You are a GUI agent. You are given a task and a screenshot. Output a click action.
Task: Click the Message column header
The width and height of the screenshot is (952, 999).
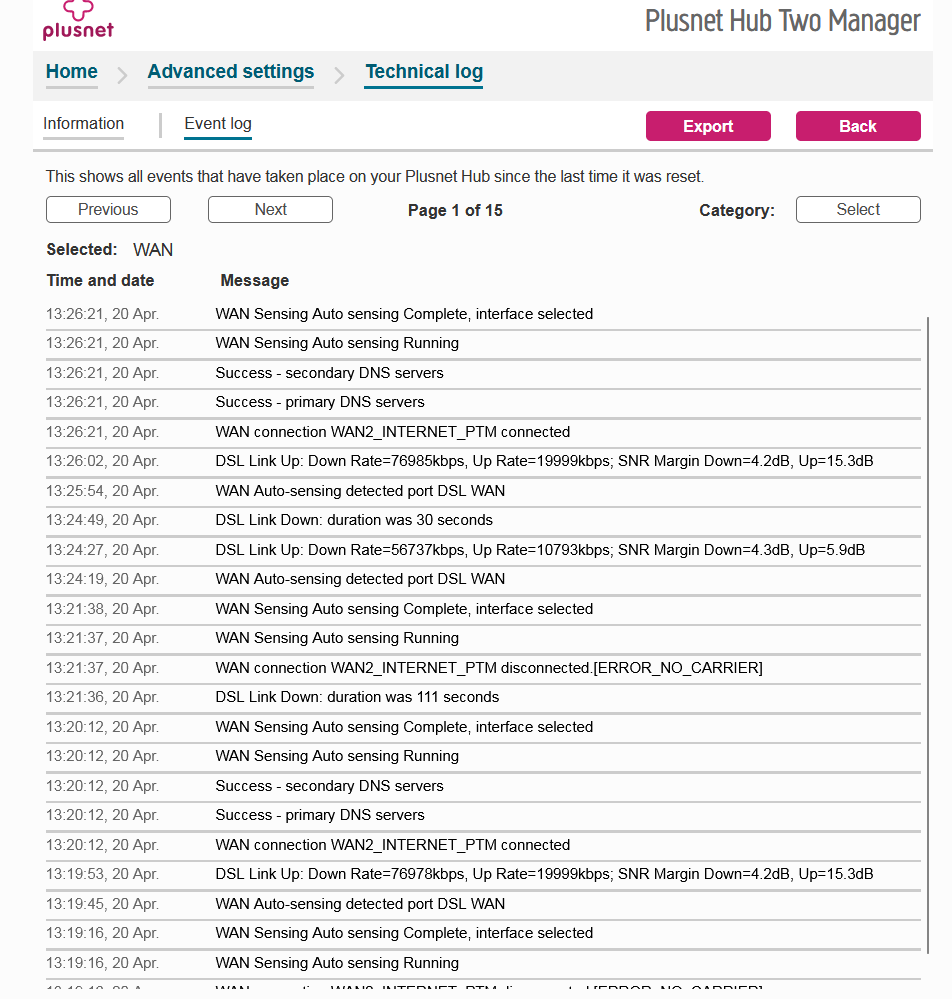tap(254, 280)
